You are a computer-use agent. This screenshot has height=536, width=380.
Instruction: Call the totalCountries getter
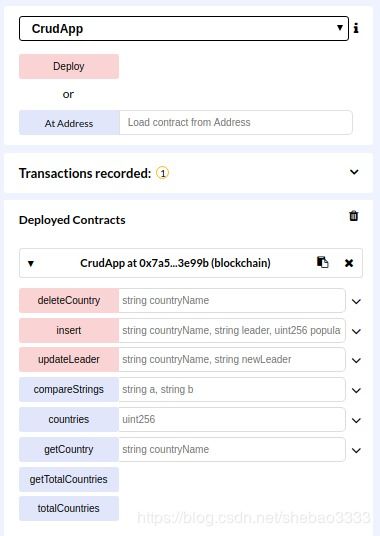[69, 508]
